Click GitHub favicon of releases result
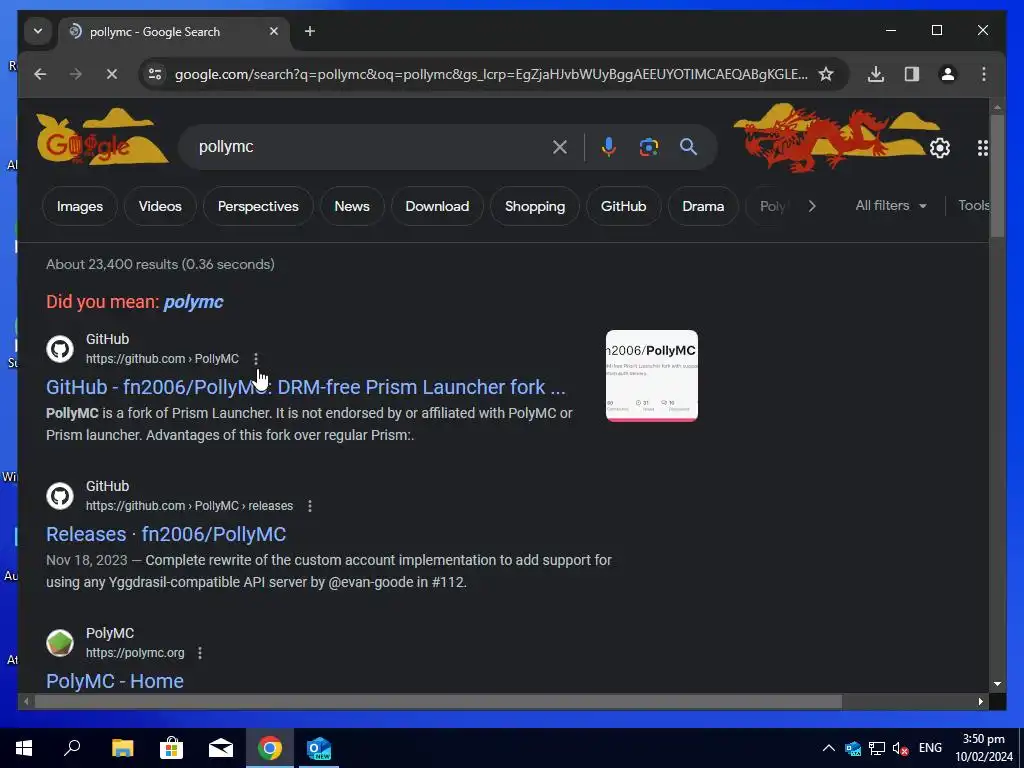 (x=60, y=496)
